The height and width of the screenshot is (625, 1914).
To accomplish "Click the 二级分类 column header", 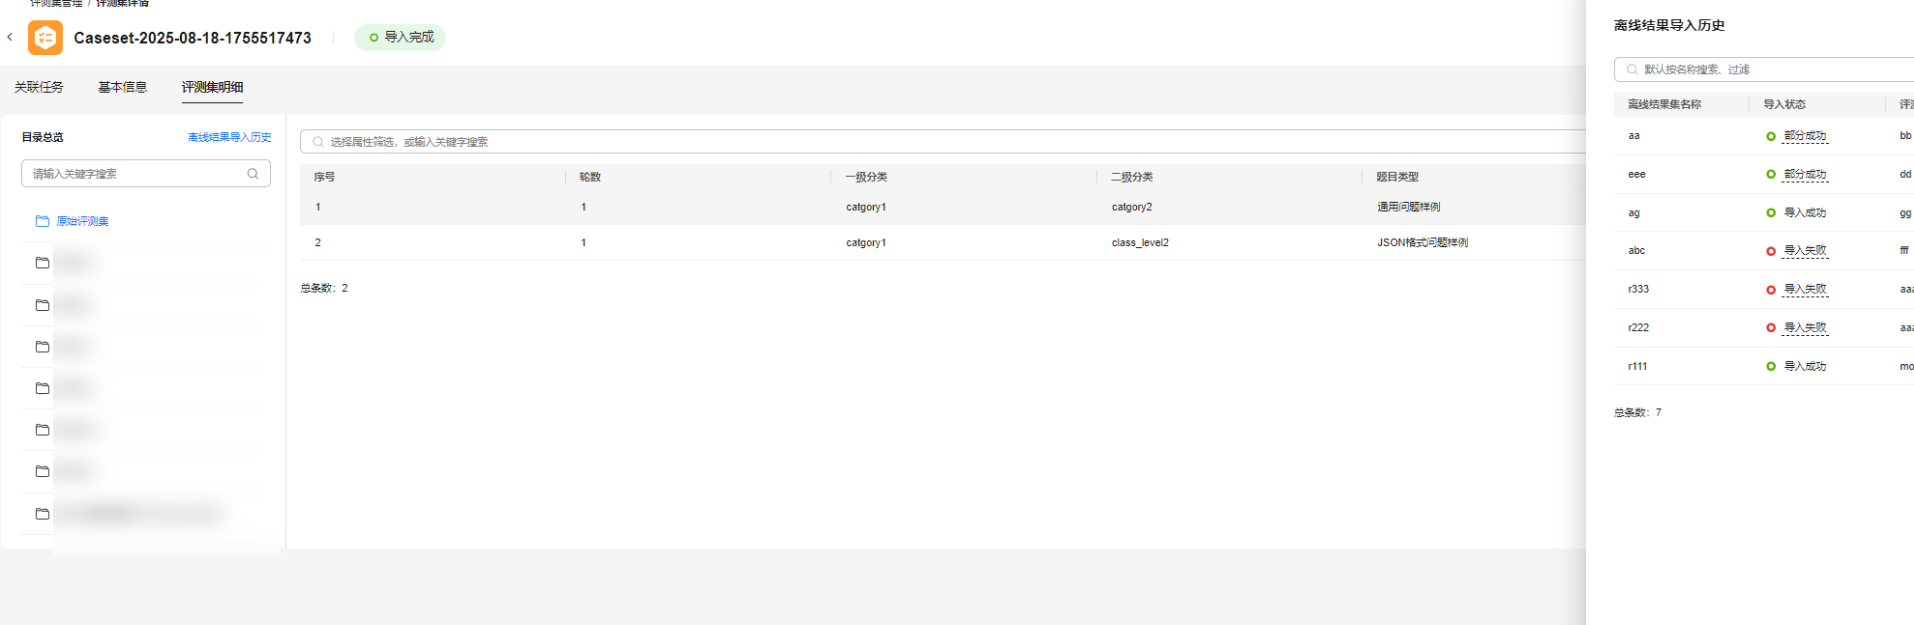I will pos(1132,177).
